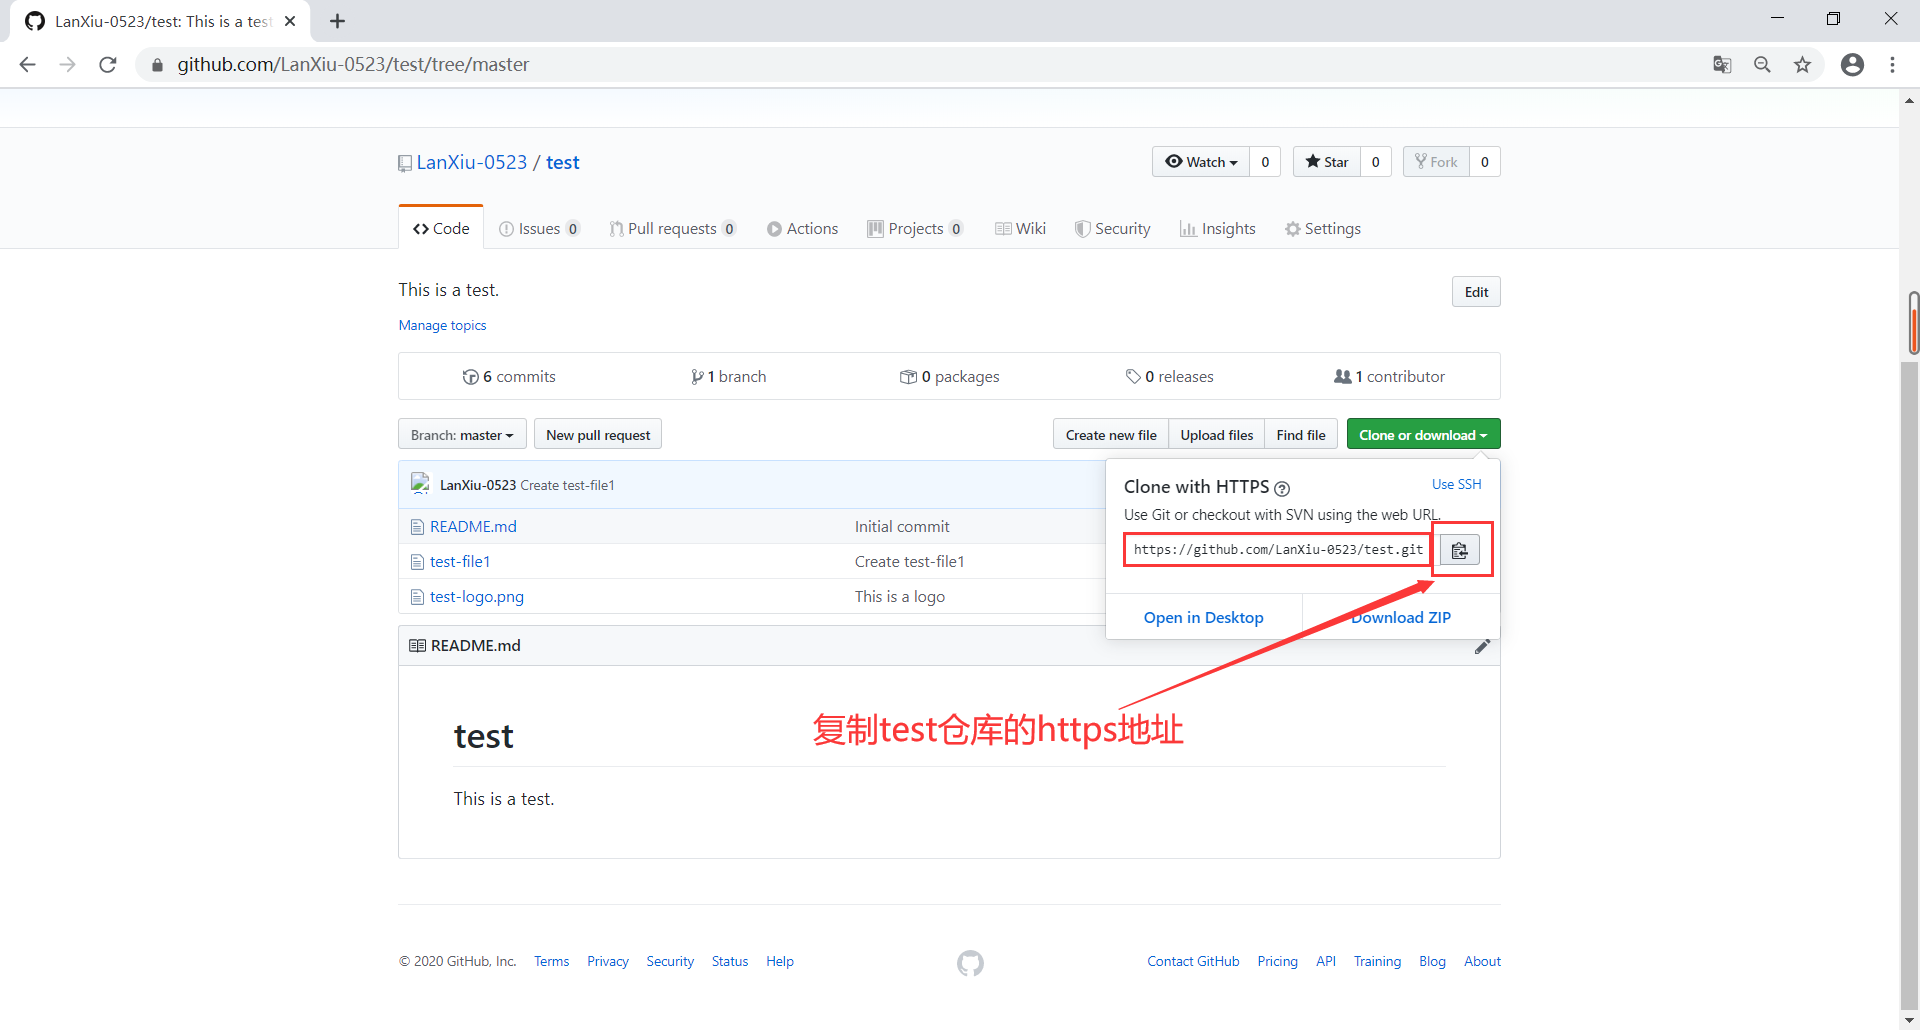Open the Watch dropdown
The width and height of the screenshot is (1920, 1030).
pos(1200,161)
